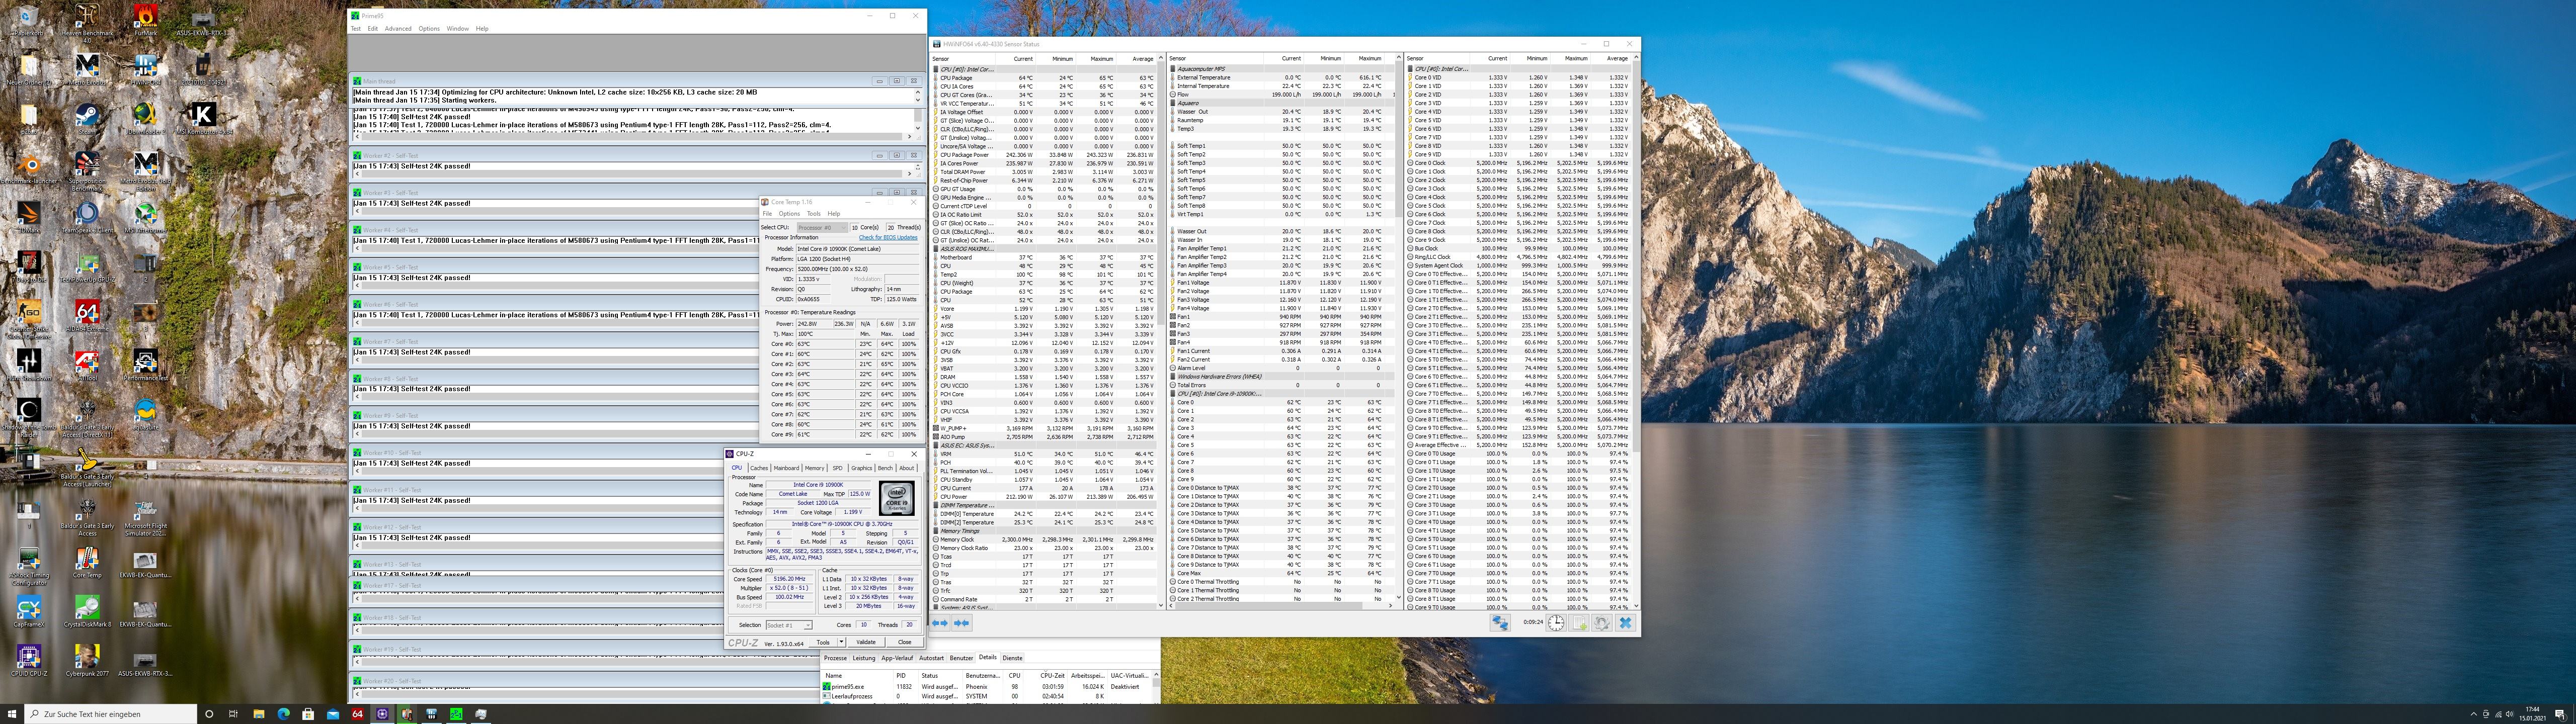Select the Steam desktop icon
Image resolution: width=2576 pixels, height=724 pixels.
click(x=87, y=120)
